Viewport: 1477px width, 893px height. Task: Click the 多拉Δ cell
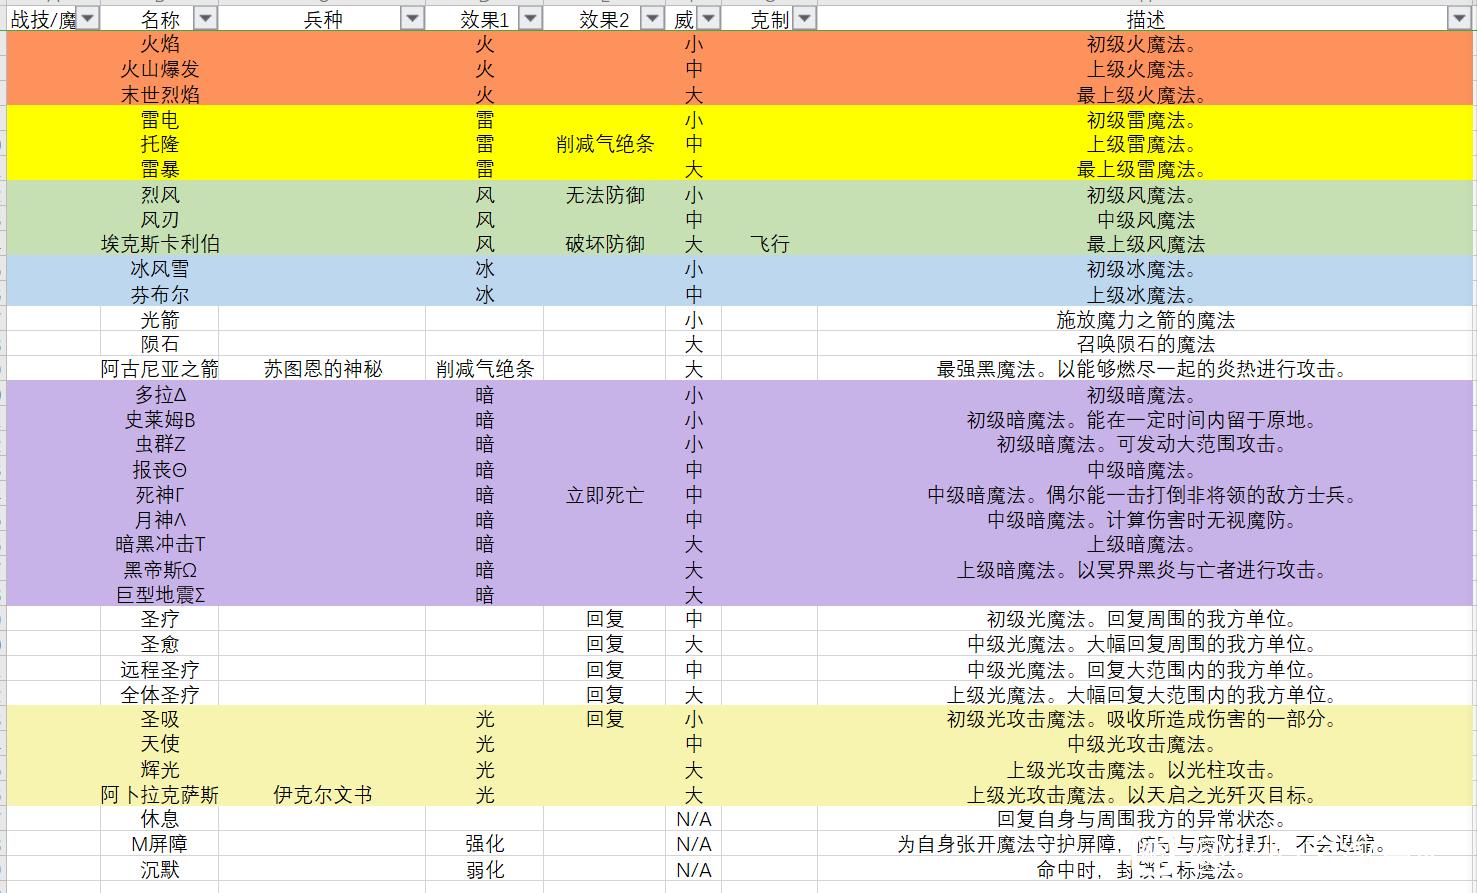[160, 395]
